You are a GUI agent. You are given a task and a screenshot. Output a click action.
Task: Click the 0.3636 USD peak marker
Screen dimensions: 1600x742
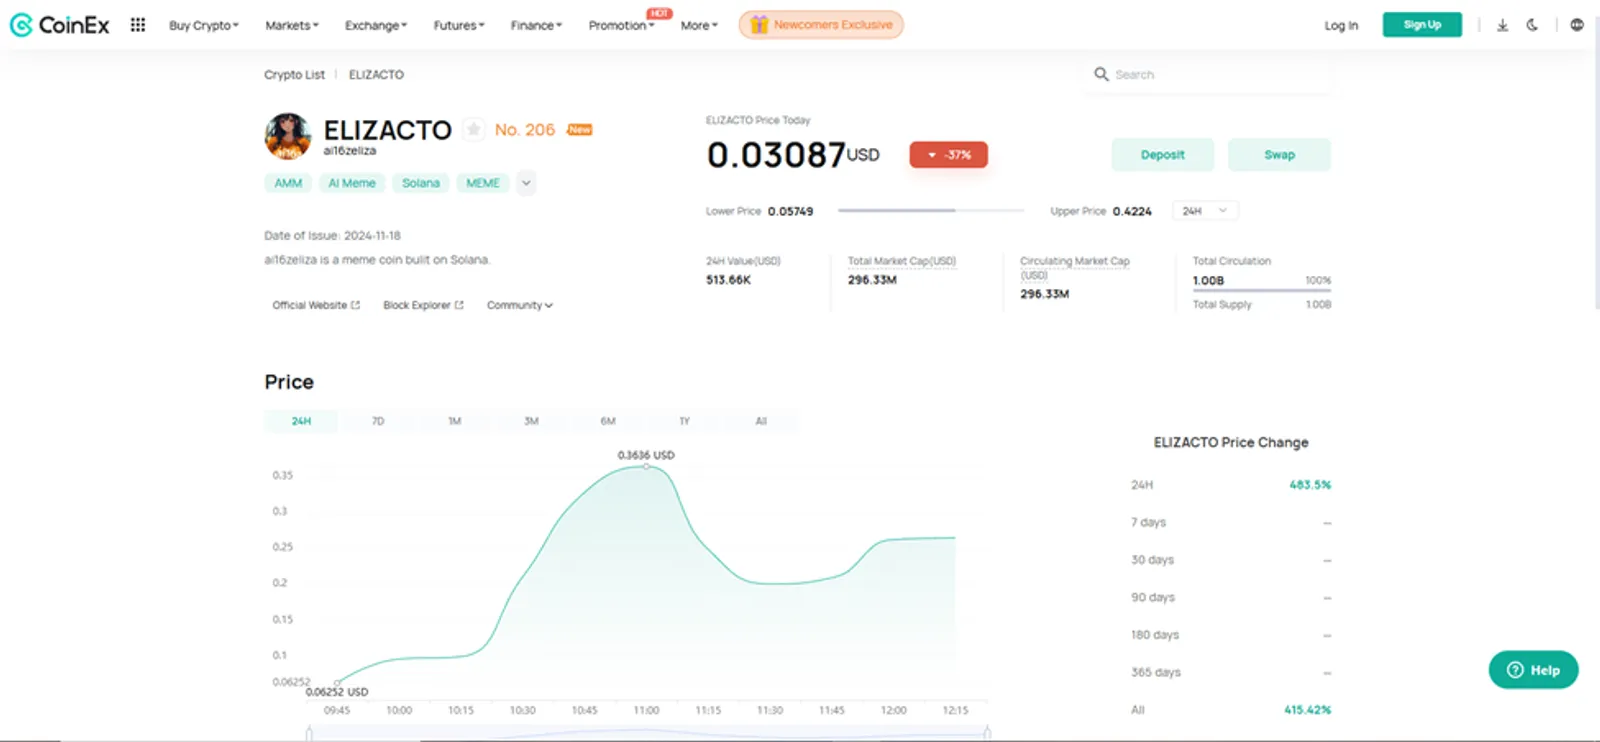[x=646, y=466]
